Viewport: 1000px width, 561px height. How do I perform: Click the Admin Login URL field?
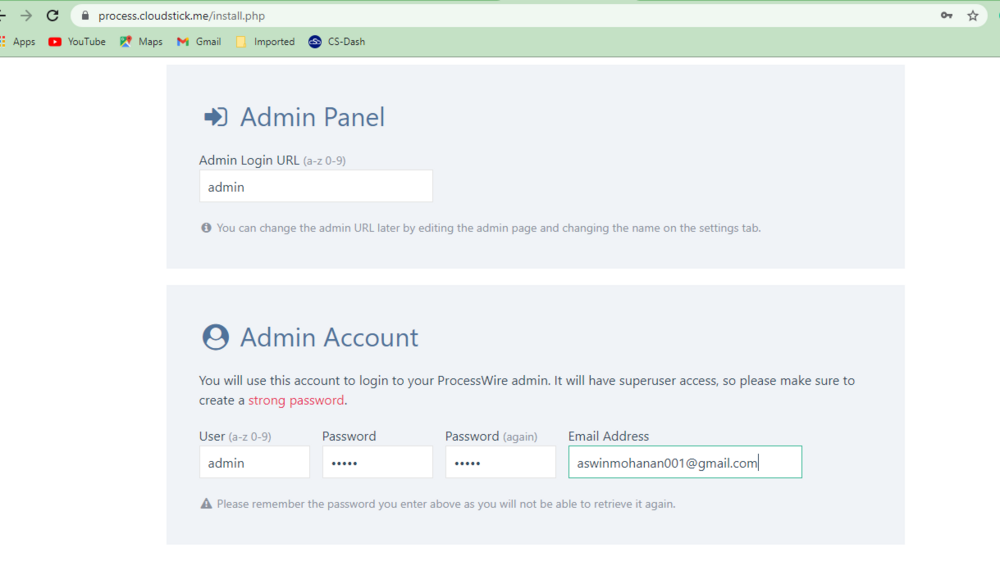(316, 187)
